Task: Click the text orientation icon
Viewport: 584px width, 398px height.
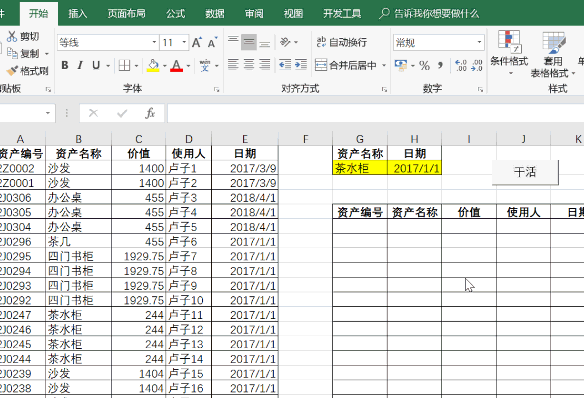Action: [x=285, y=42]
